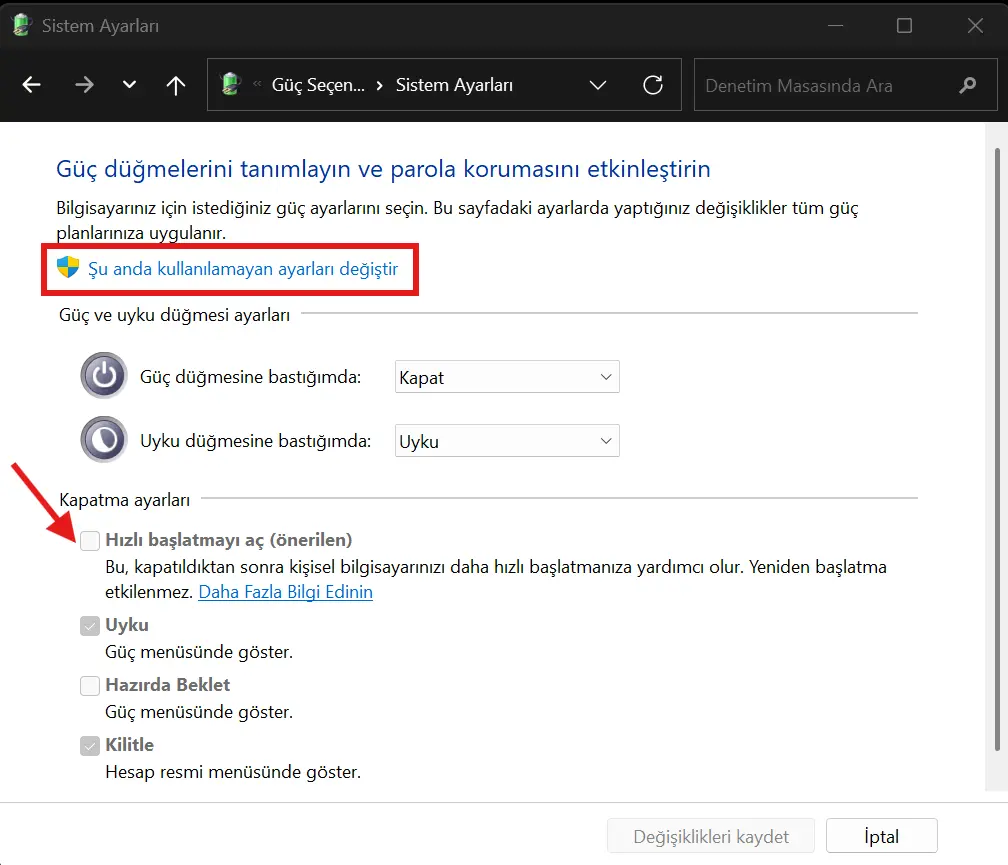Image resolution: width=1008 pixels, height=865 pixels.
Task: Open address bar history dropdown
Action: pos(598,85)
